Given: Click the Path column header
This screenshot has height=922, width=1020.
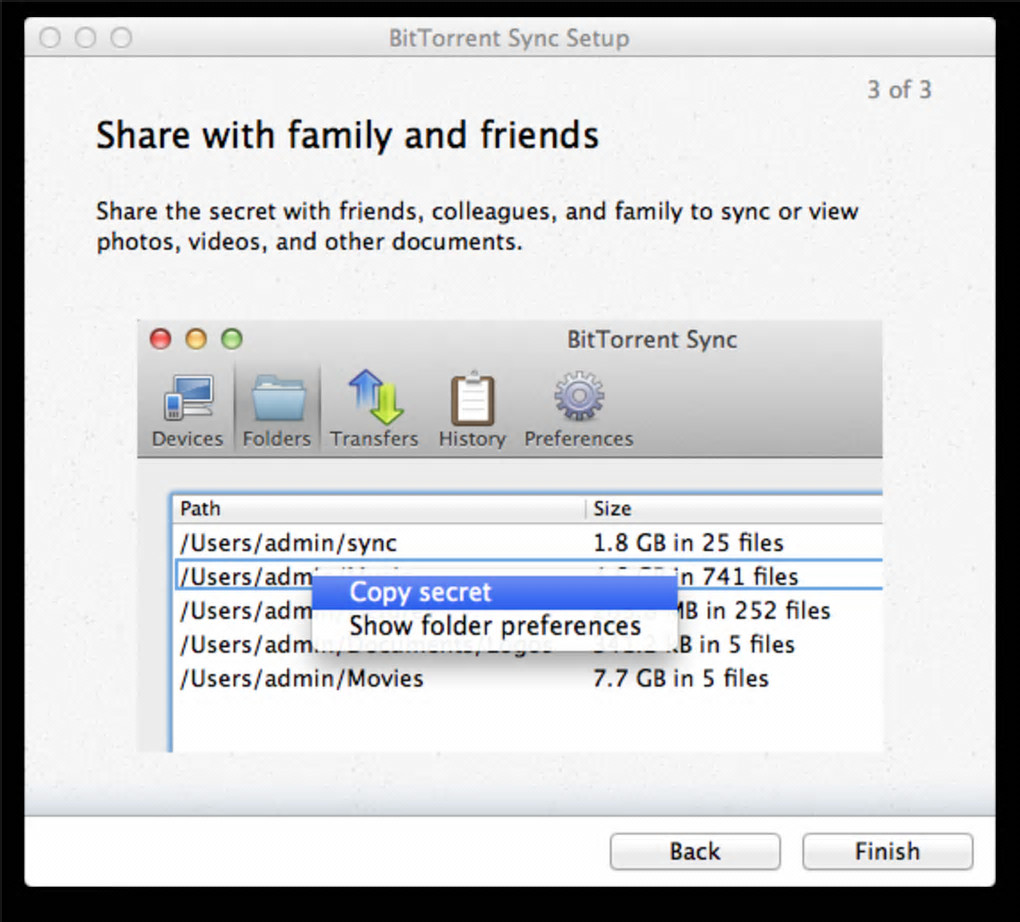Looking at the screenshot, I should click(379, 508).
